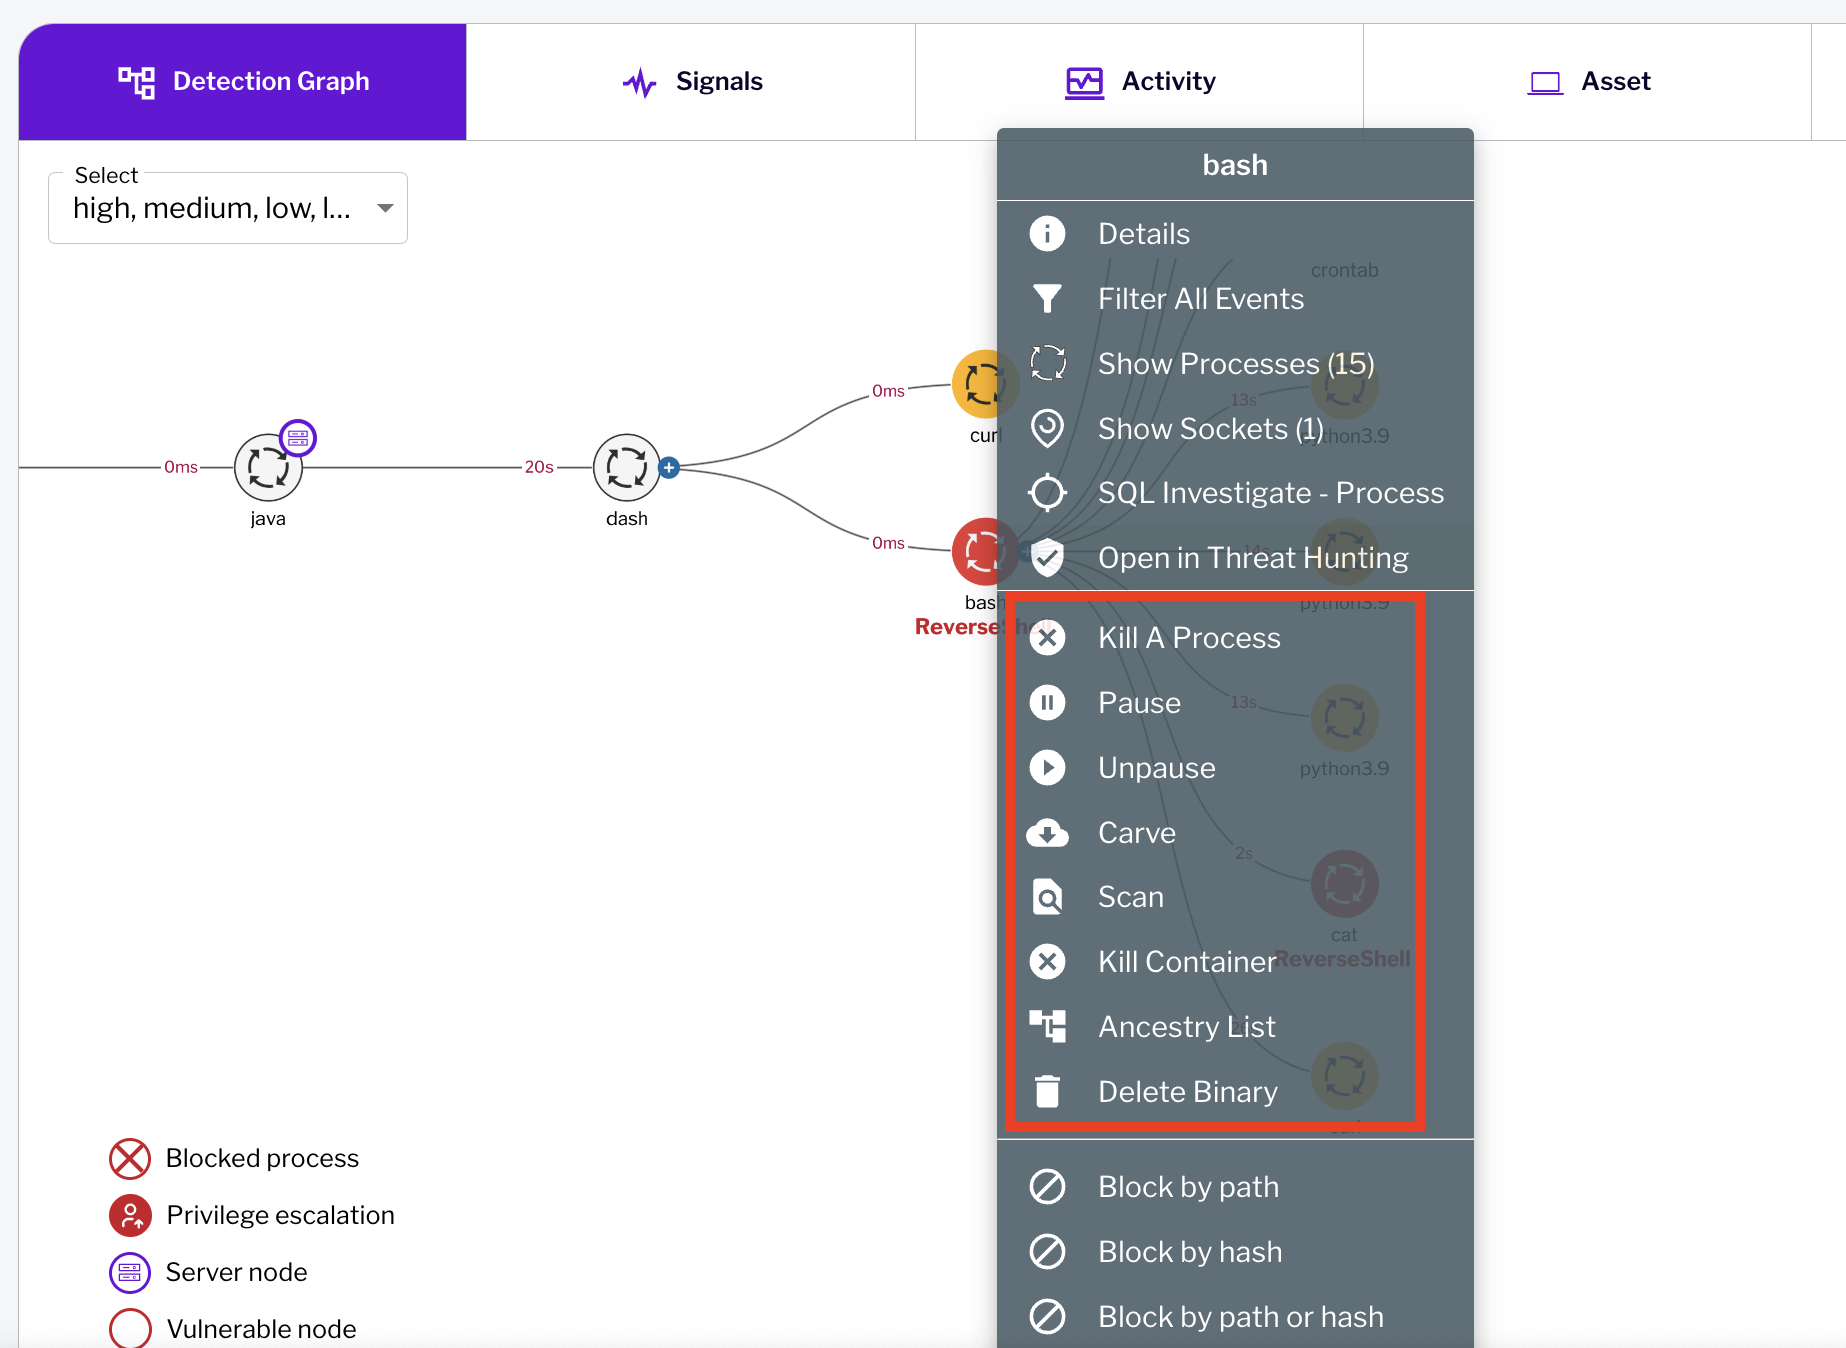The width and height of the screenshot is (1846, 1348).
Task: Click the Unpause play icon
Action: coord(1047,768)
